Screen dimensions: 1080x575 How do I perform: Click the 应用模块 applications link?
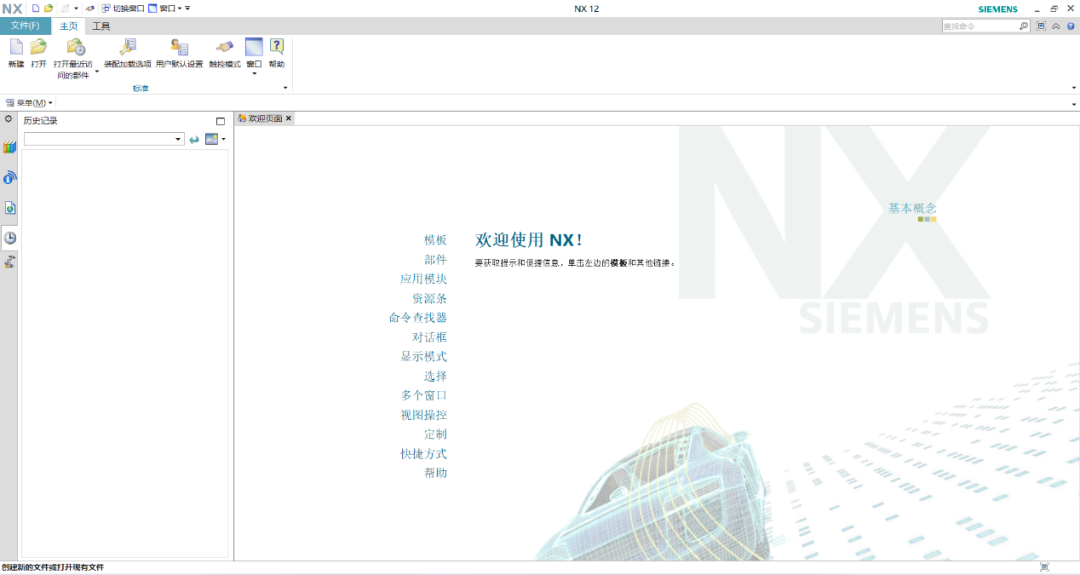pos(424,279)
